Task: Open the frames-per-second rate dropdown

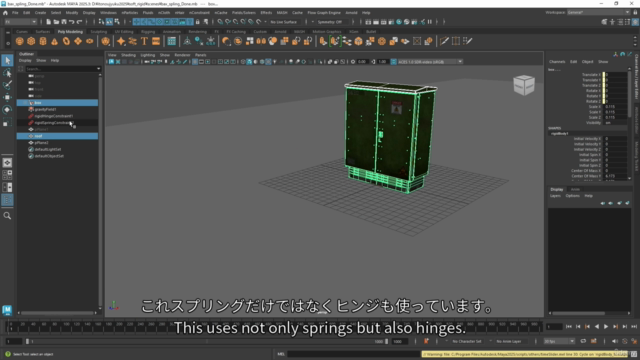Action: click(x=559, y=341)
